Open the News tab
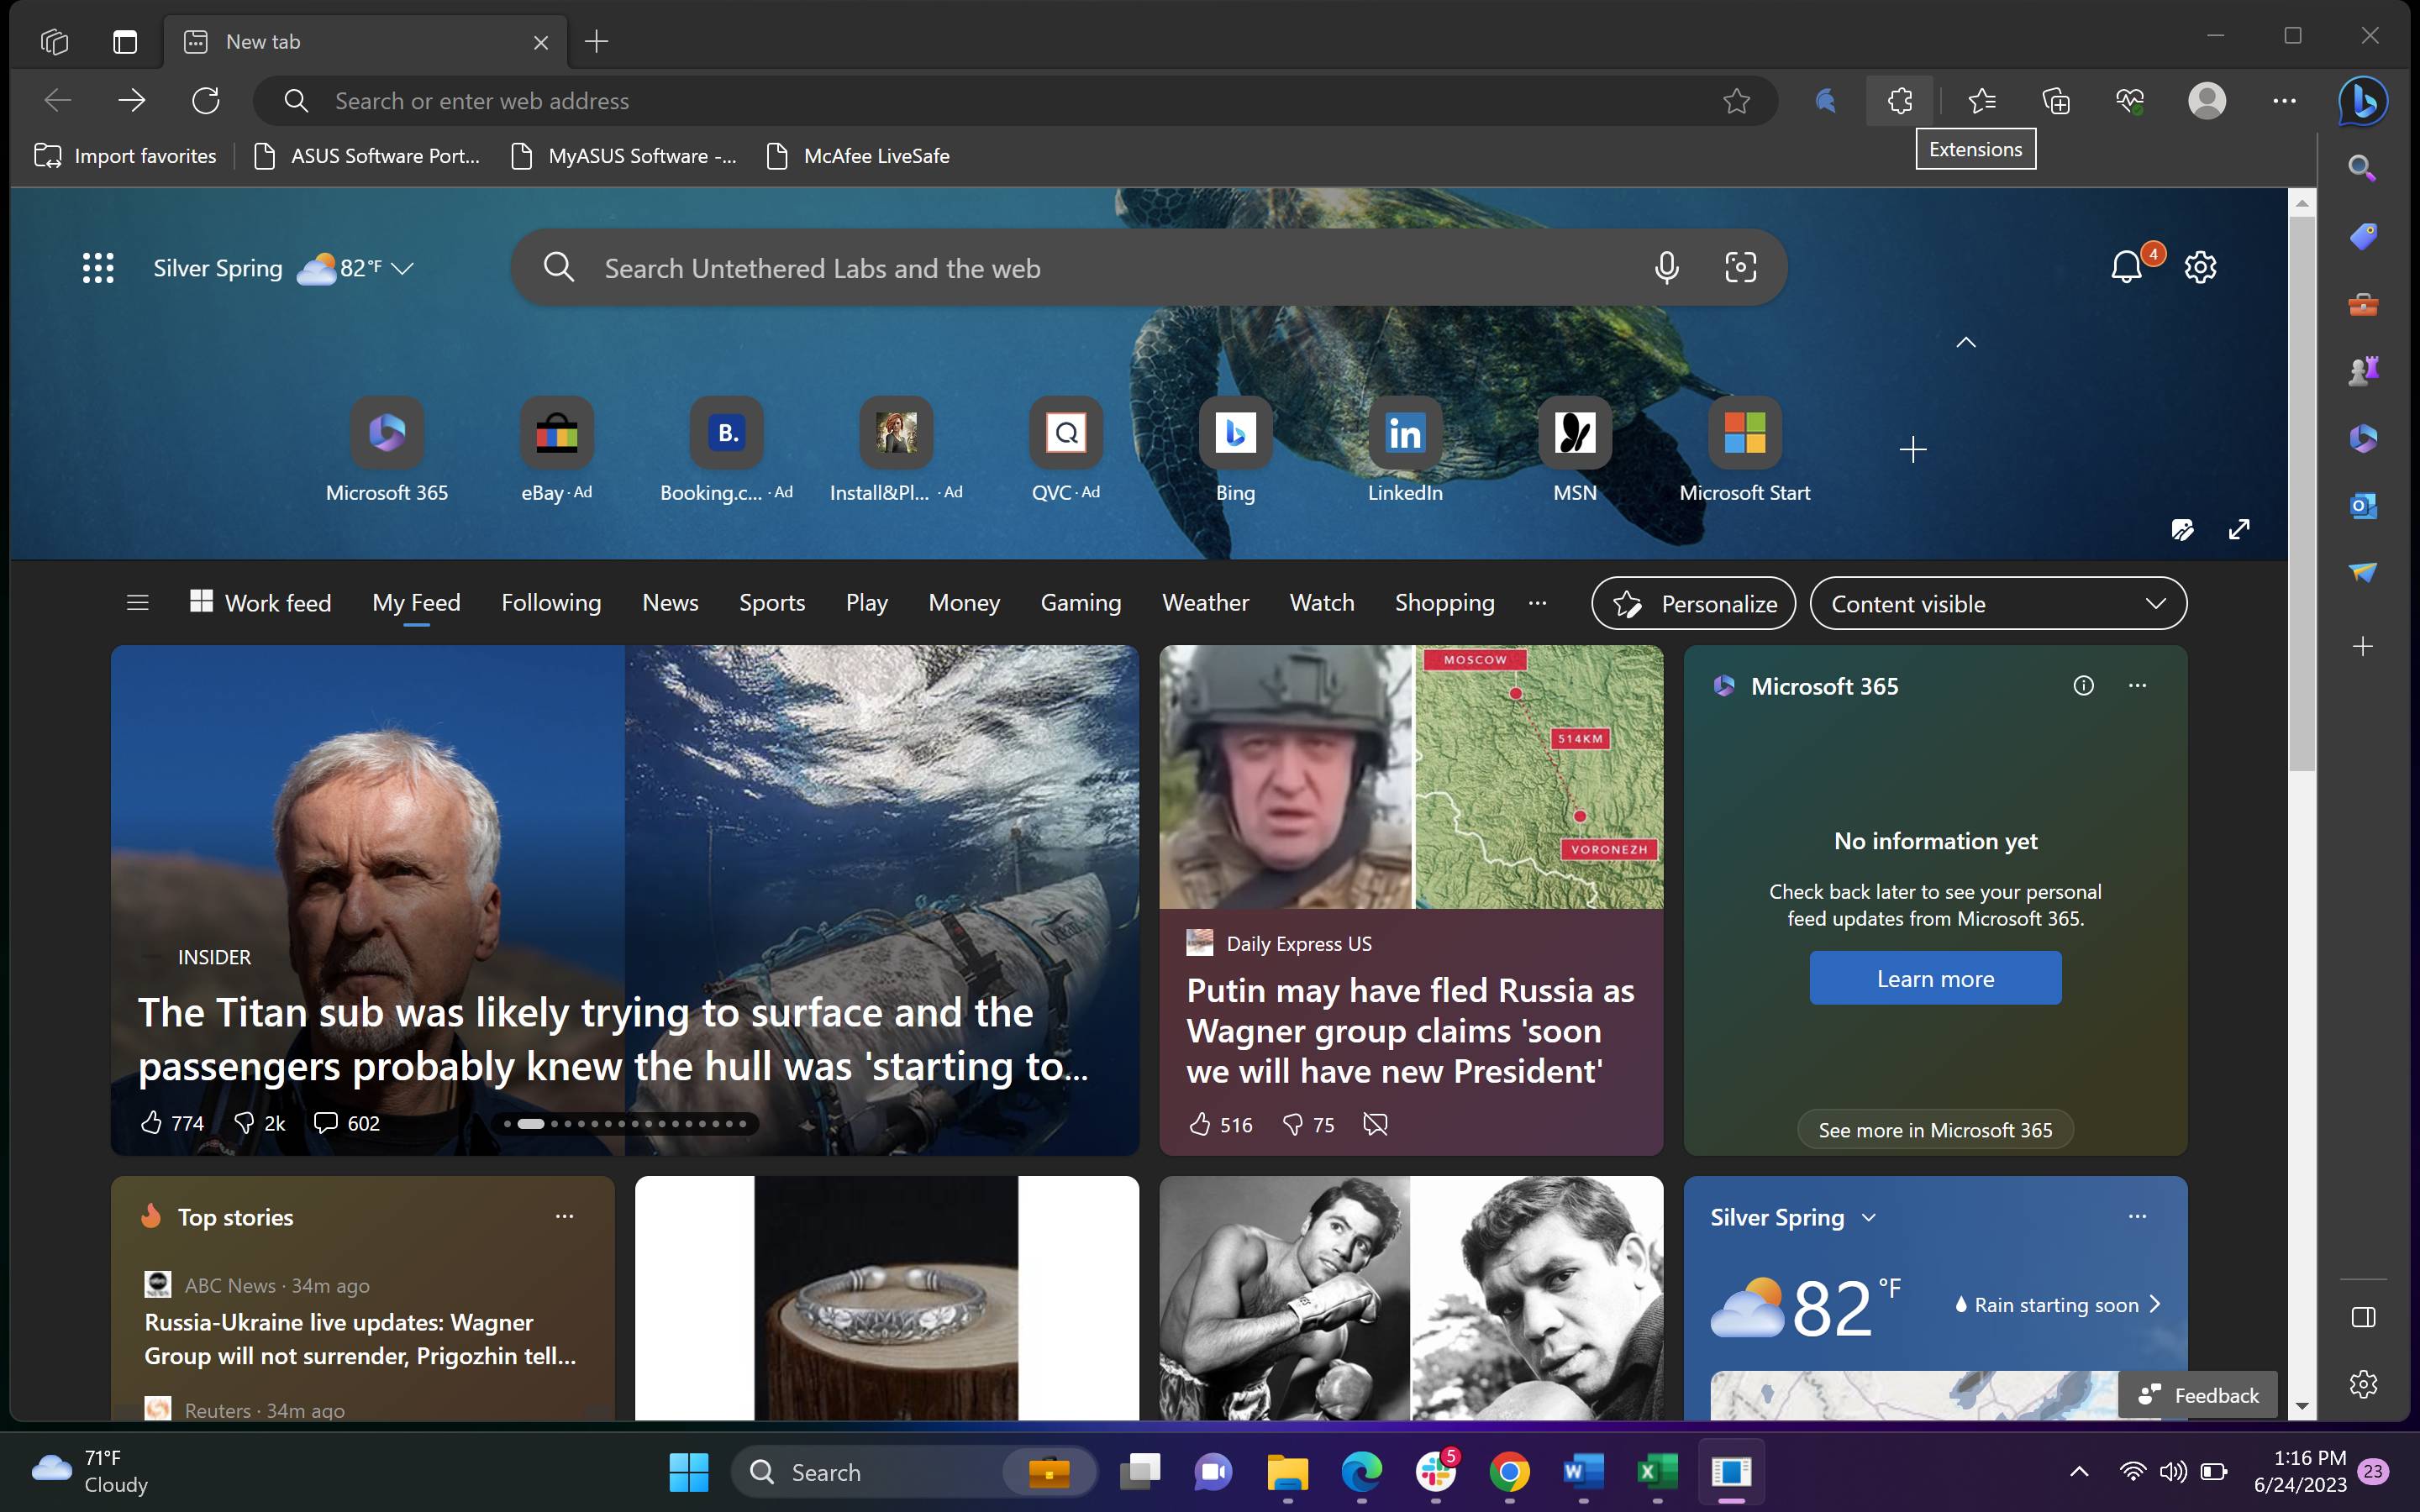 670,602
